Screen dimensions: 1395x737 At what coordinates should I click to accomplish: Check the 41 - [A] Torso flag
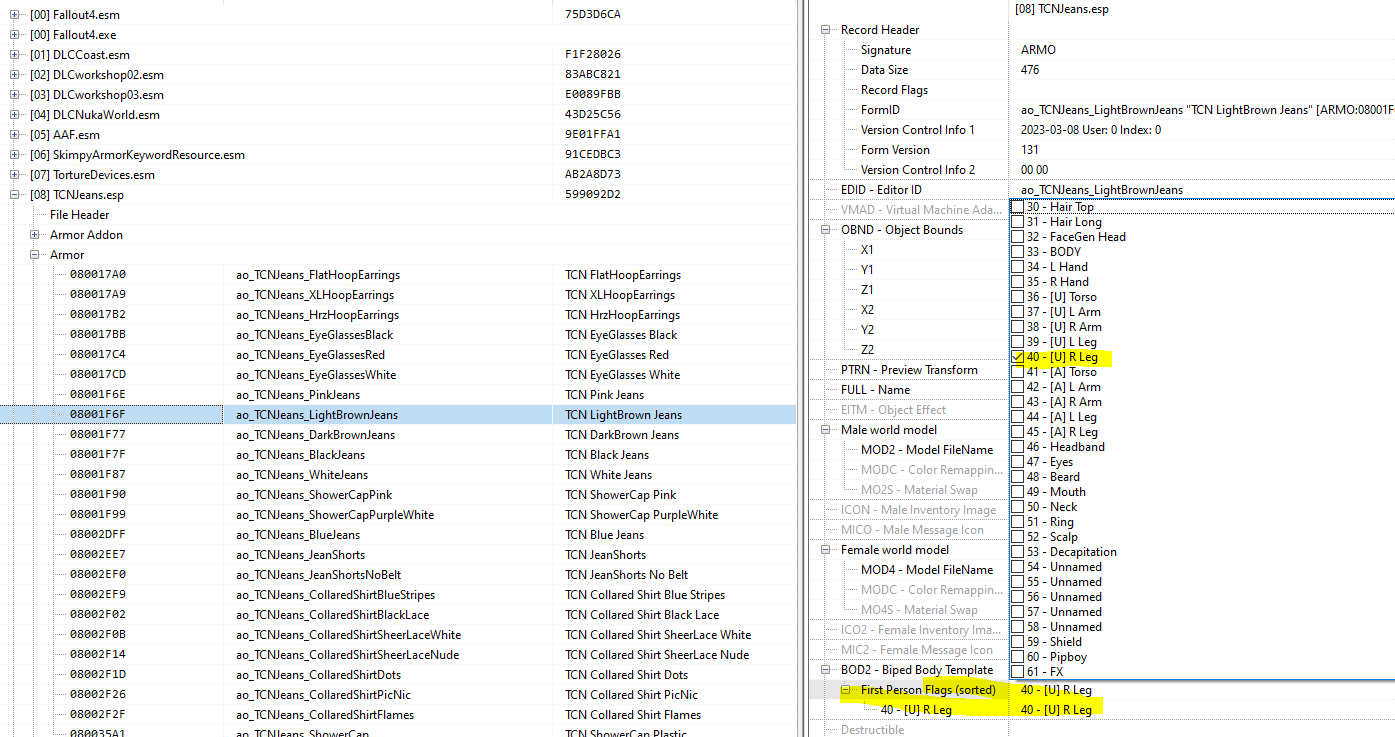tap(1018, 372)
